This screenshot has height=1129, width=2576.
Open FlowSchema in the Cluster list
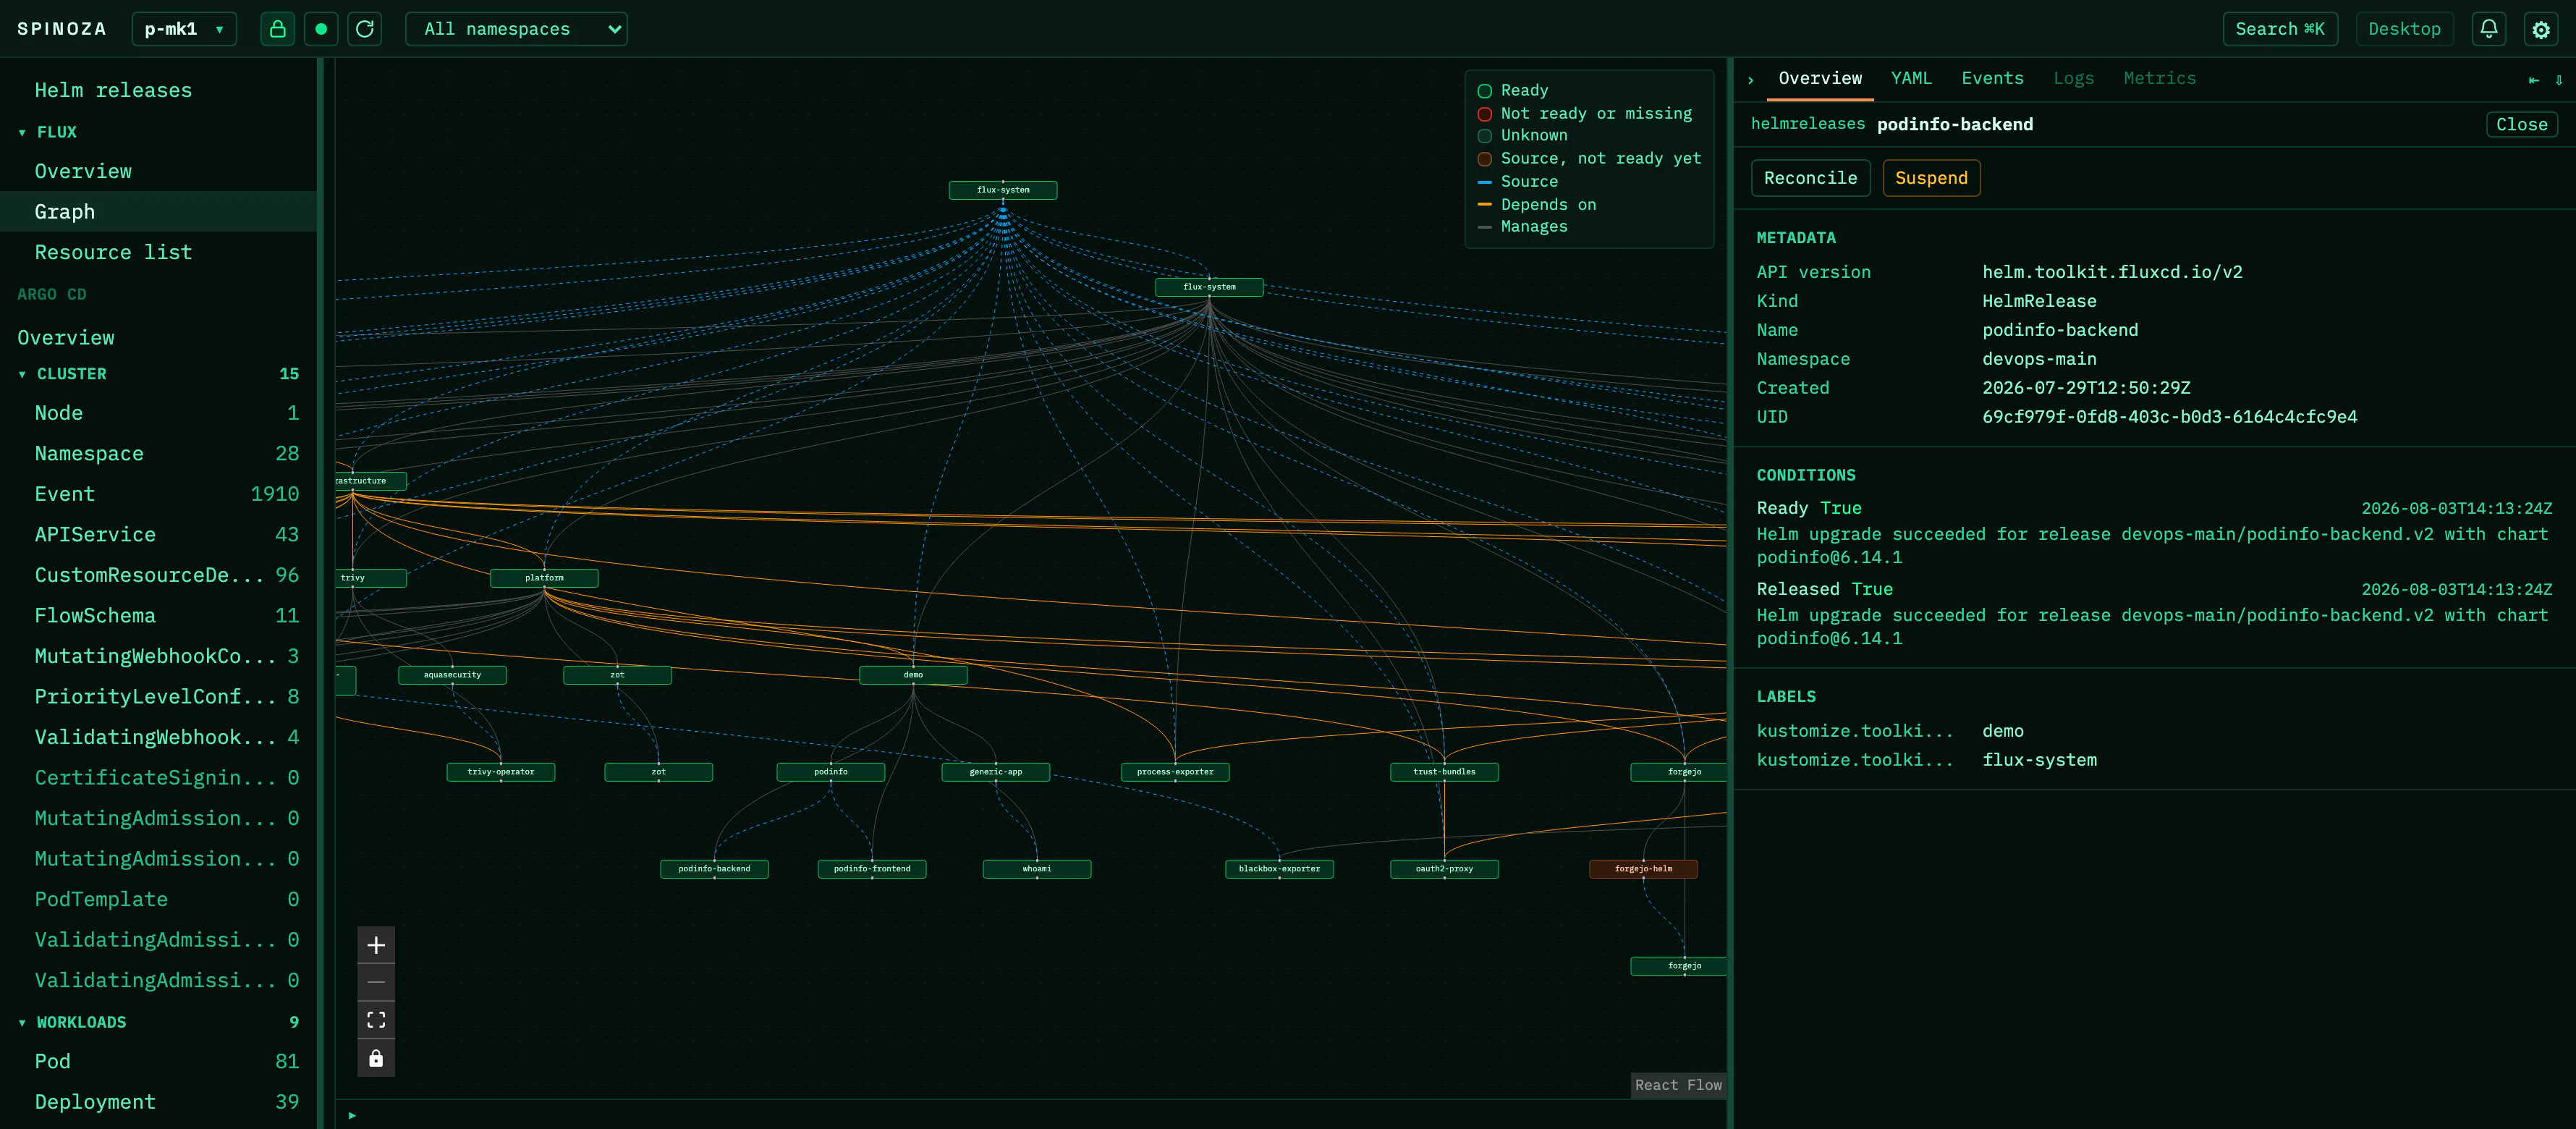(158, 616)
